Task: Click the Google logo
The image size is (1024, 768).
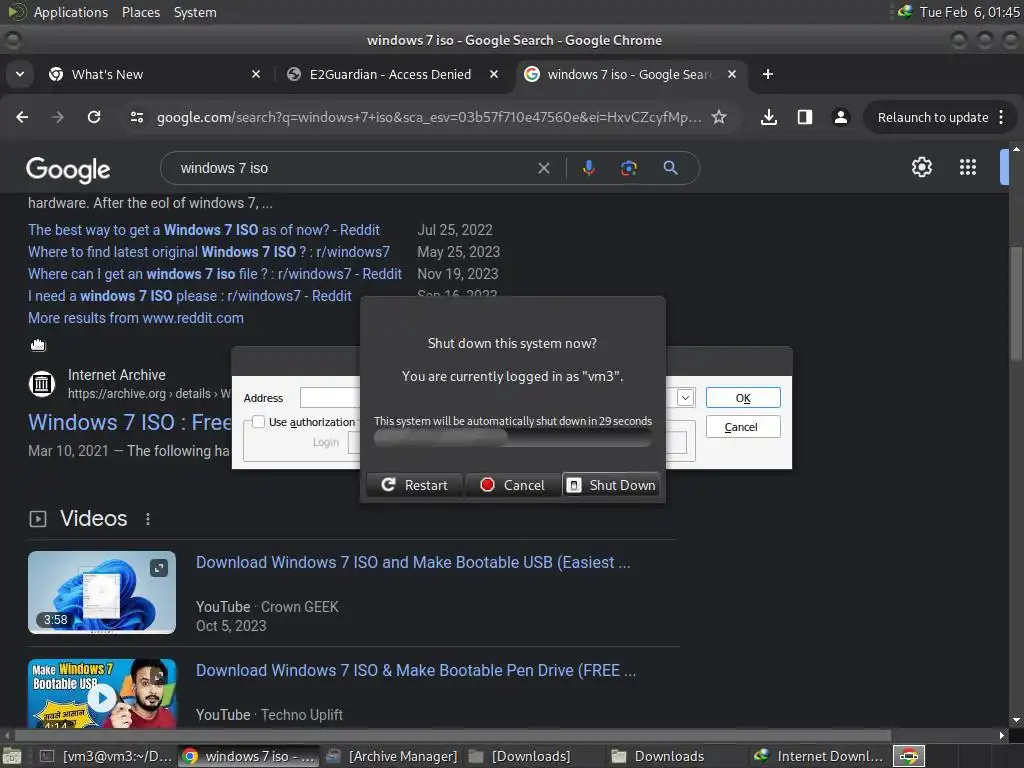Action: (68, 169)
